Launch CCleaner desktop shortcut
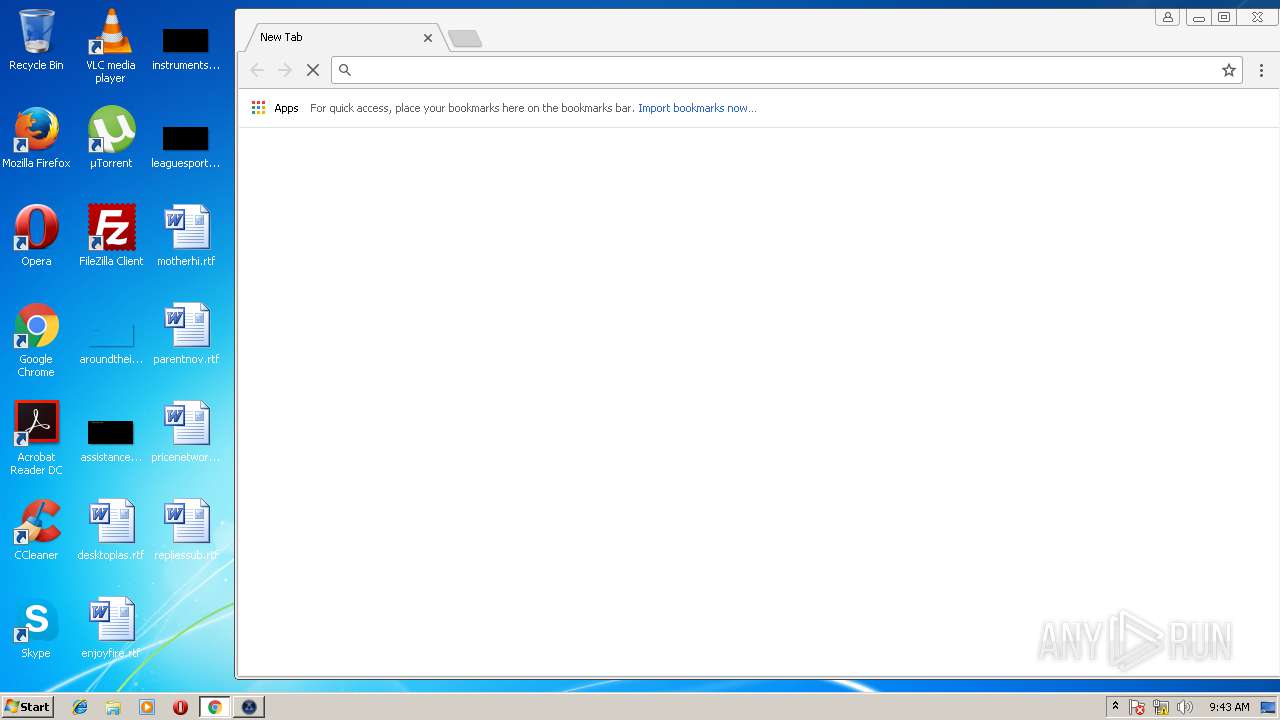The width and height of the screenshot is (1280, 720). pos(36,530)
